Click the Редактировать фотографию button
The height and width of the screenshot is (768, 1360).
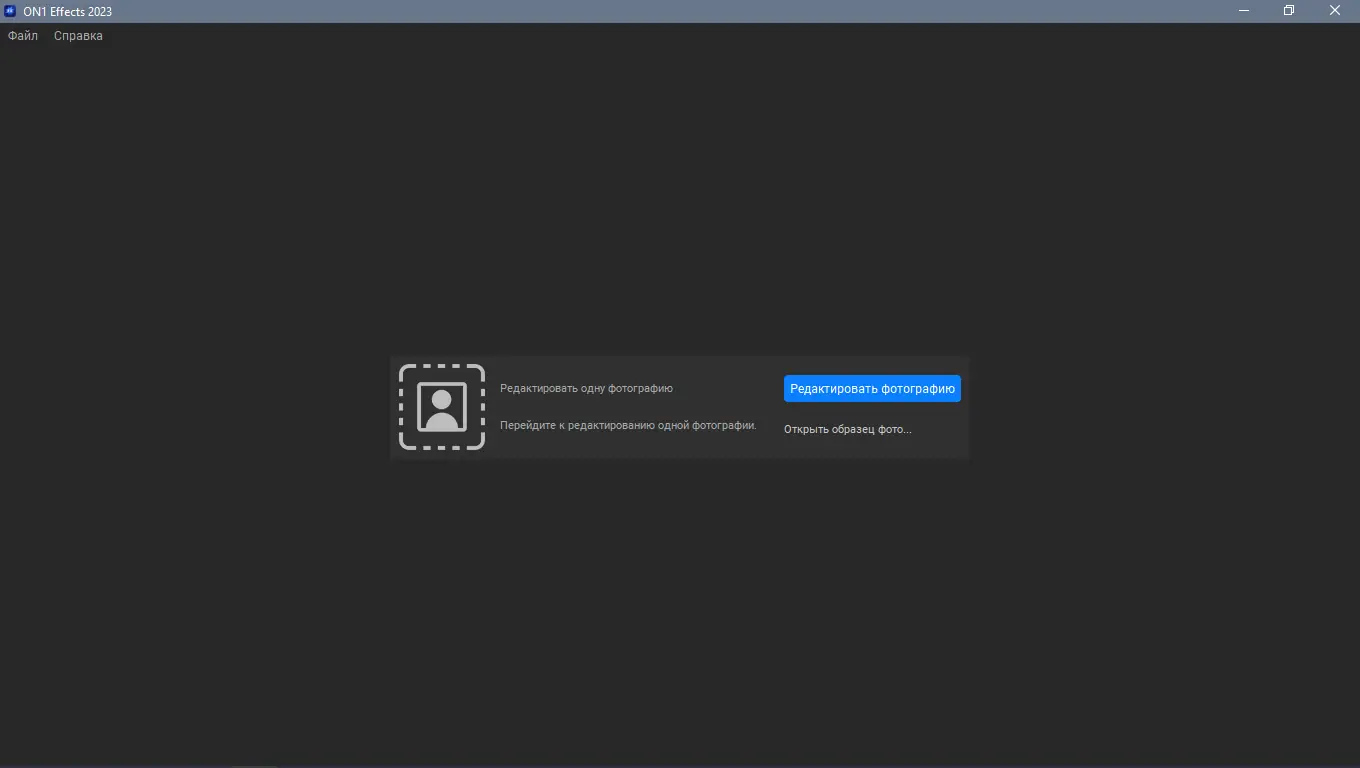coord(872,389)
